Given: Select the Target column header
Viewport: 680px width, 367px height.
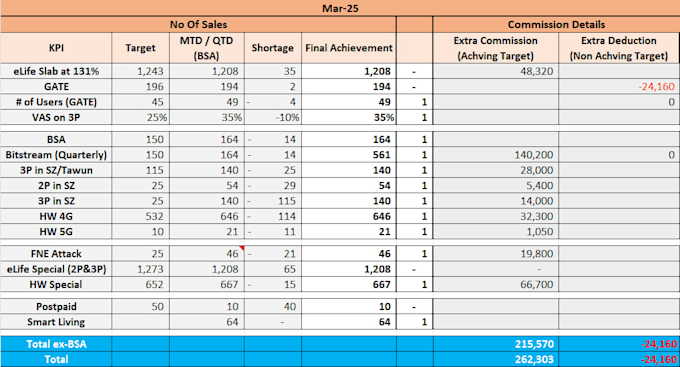Looking at the screenshot, I should tap(140, 48).
